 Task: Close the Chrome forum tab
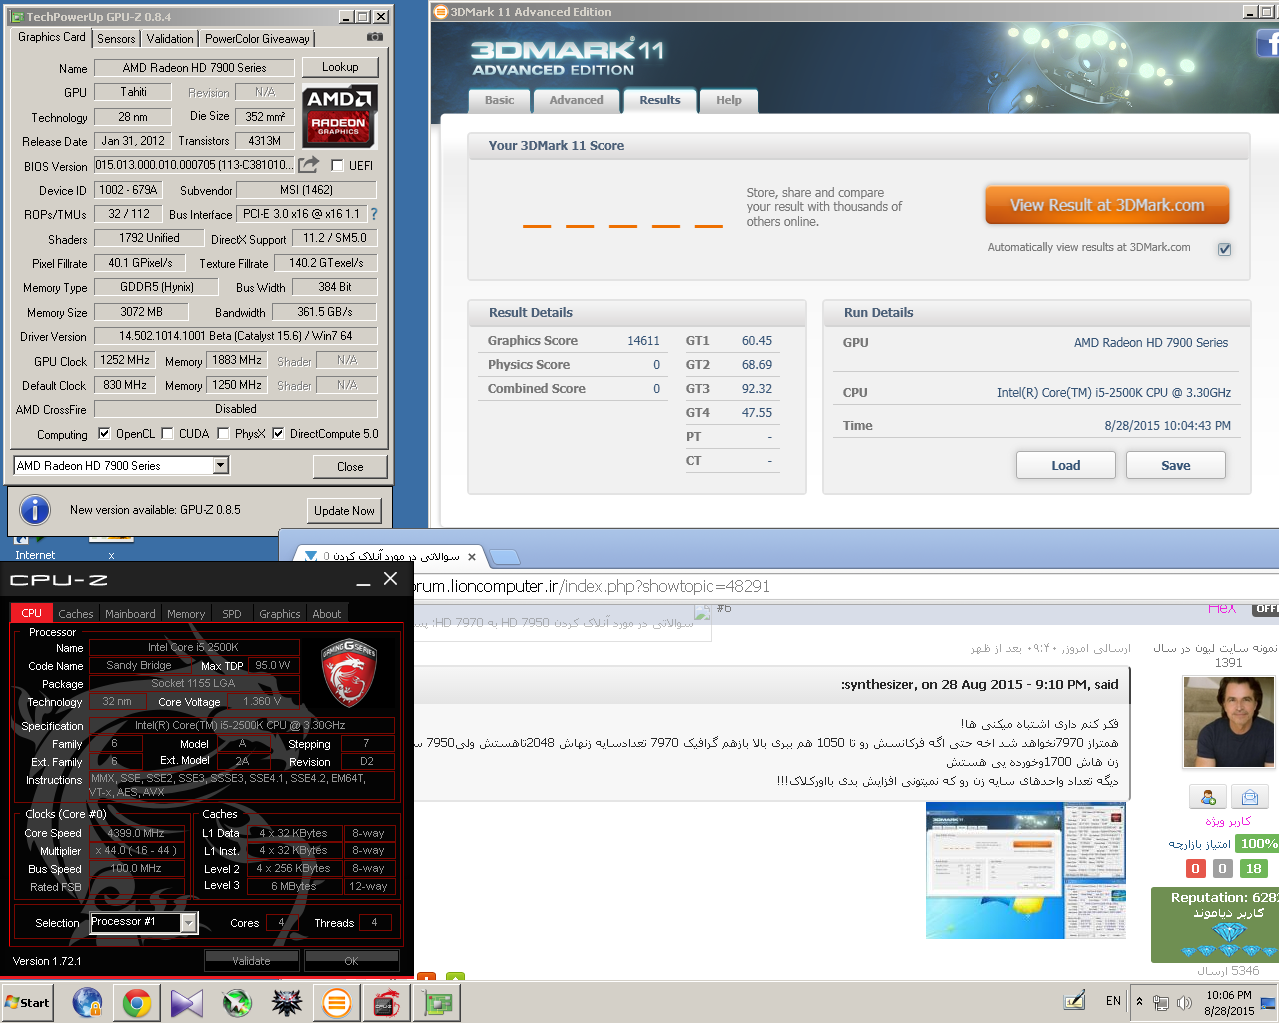472,557
